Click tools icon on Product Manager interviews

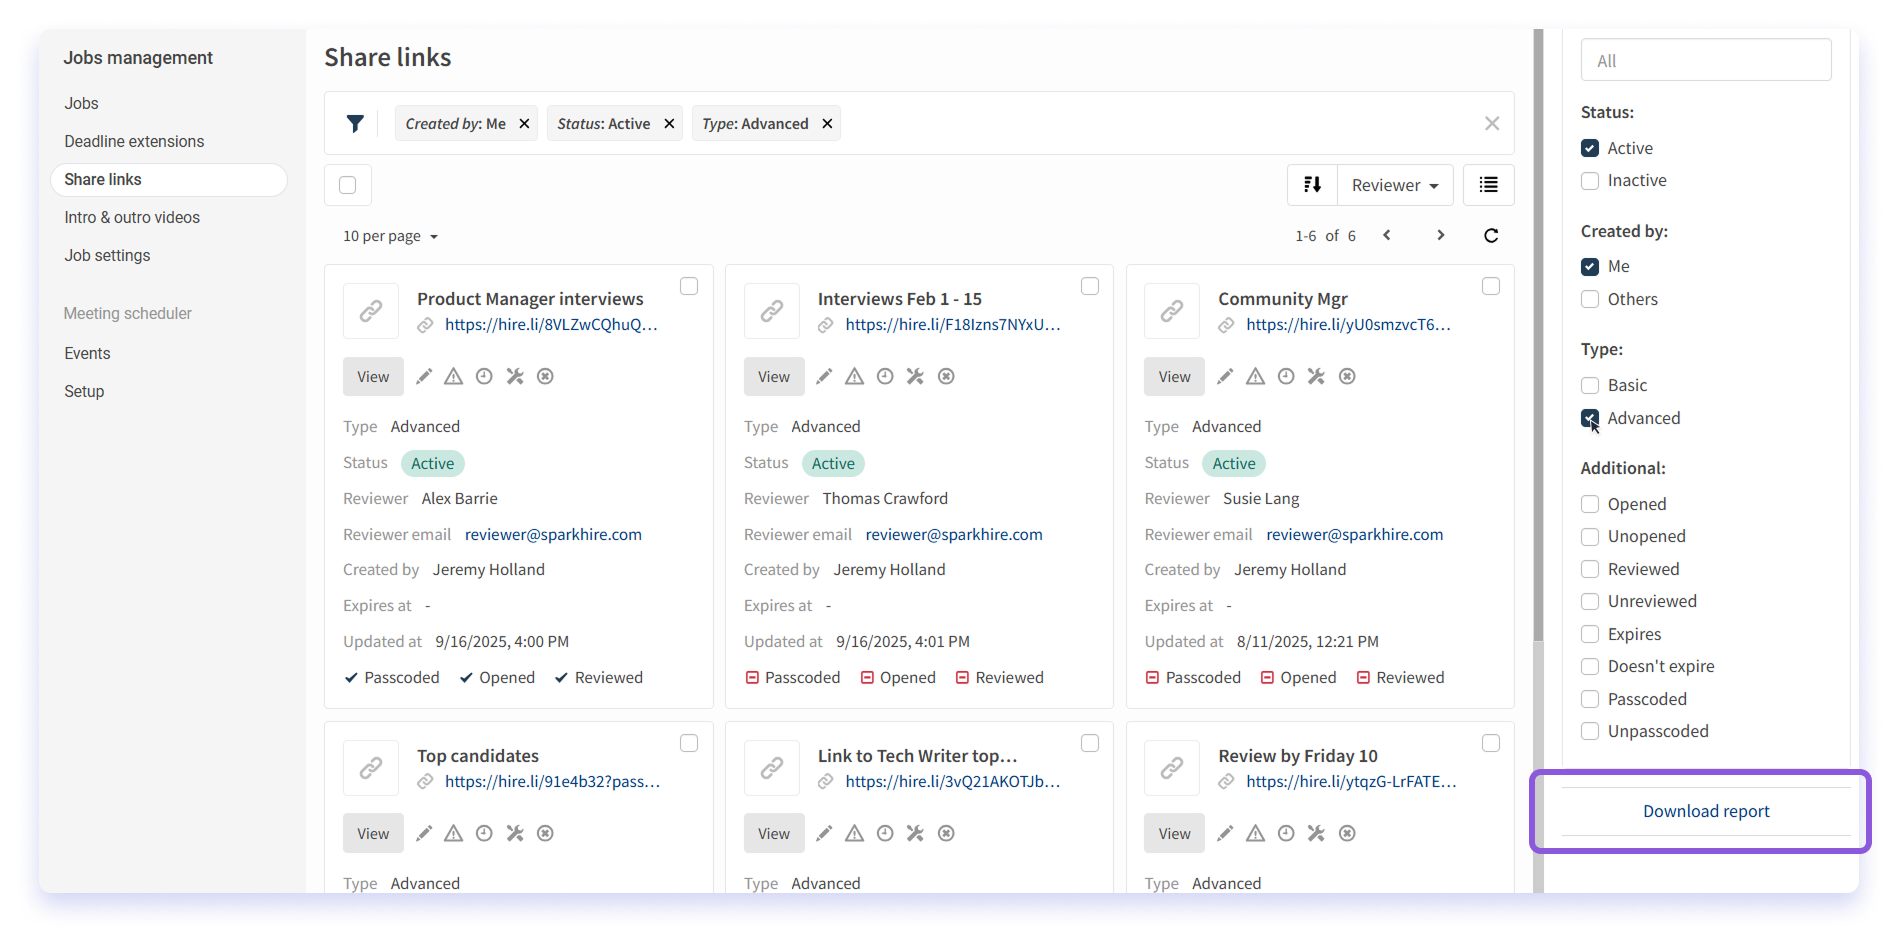click(x=515, y=377)
